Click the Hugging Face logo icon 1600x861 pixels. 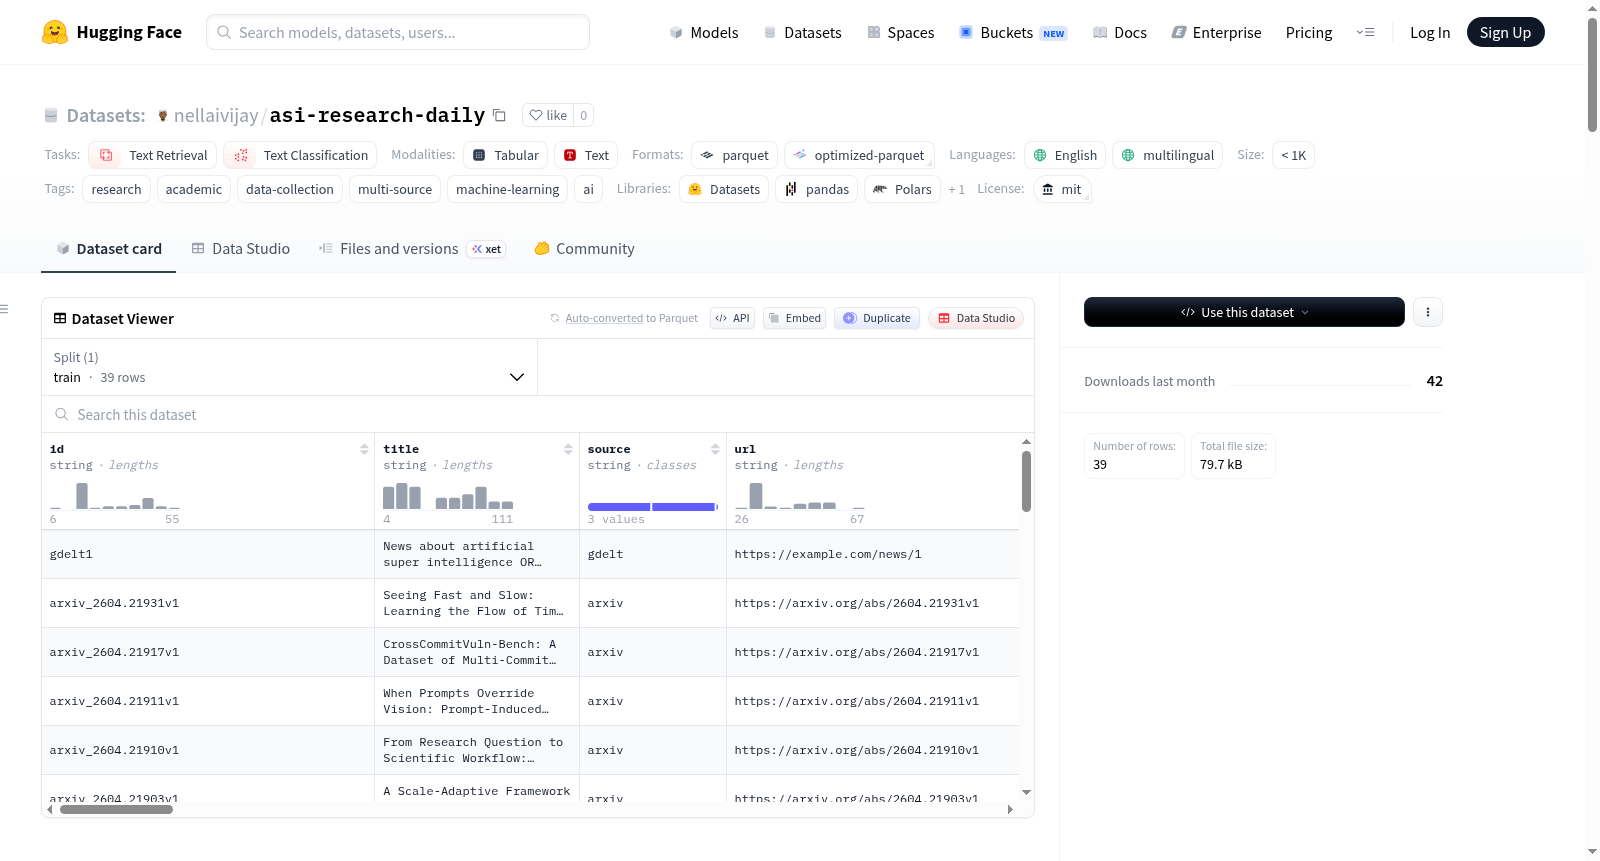coord(55,32)
